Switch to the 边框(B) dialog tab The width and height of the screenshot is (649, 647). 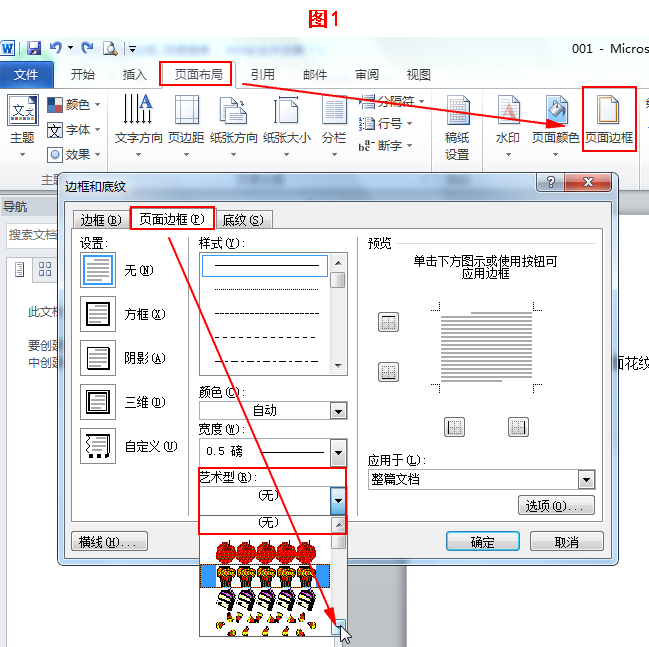point(101,220)
